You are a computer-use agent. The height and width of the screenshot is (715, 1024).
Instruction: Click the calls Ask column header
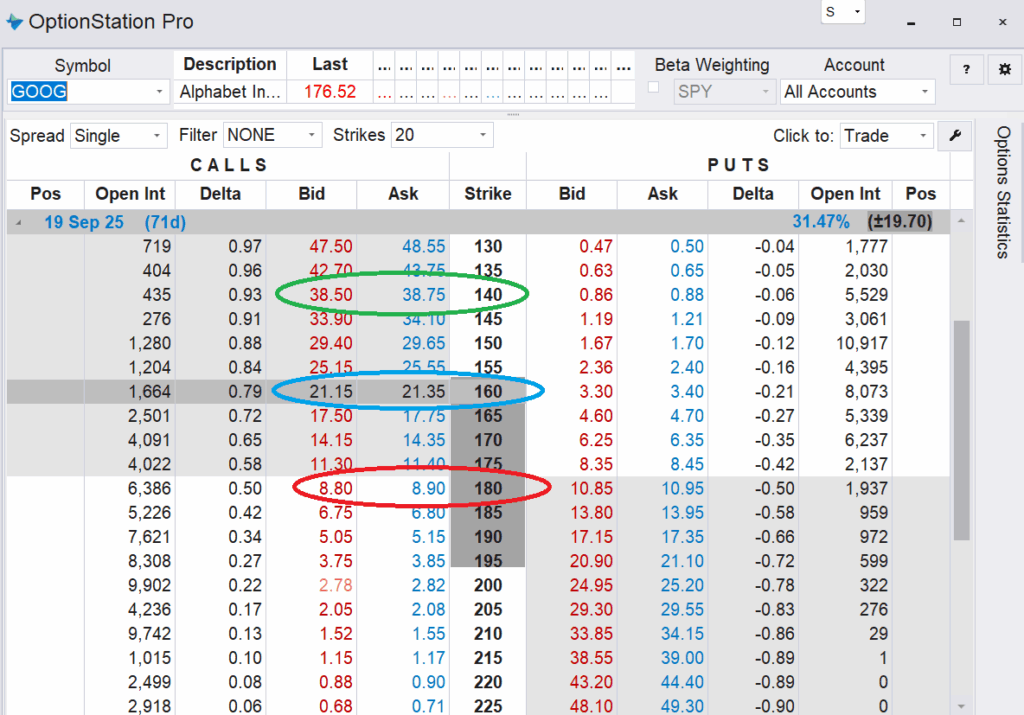pos(403,194)
